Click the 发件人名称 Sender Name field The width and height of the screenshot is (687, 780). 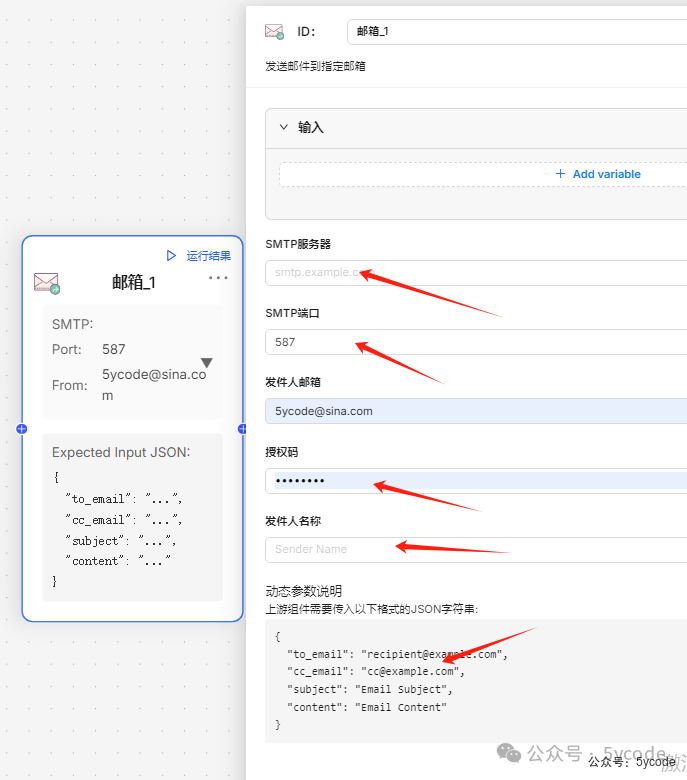[x=476, y=550]
